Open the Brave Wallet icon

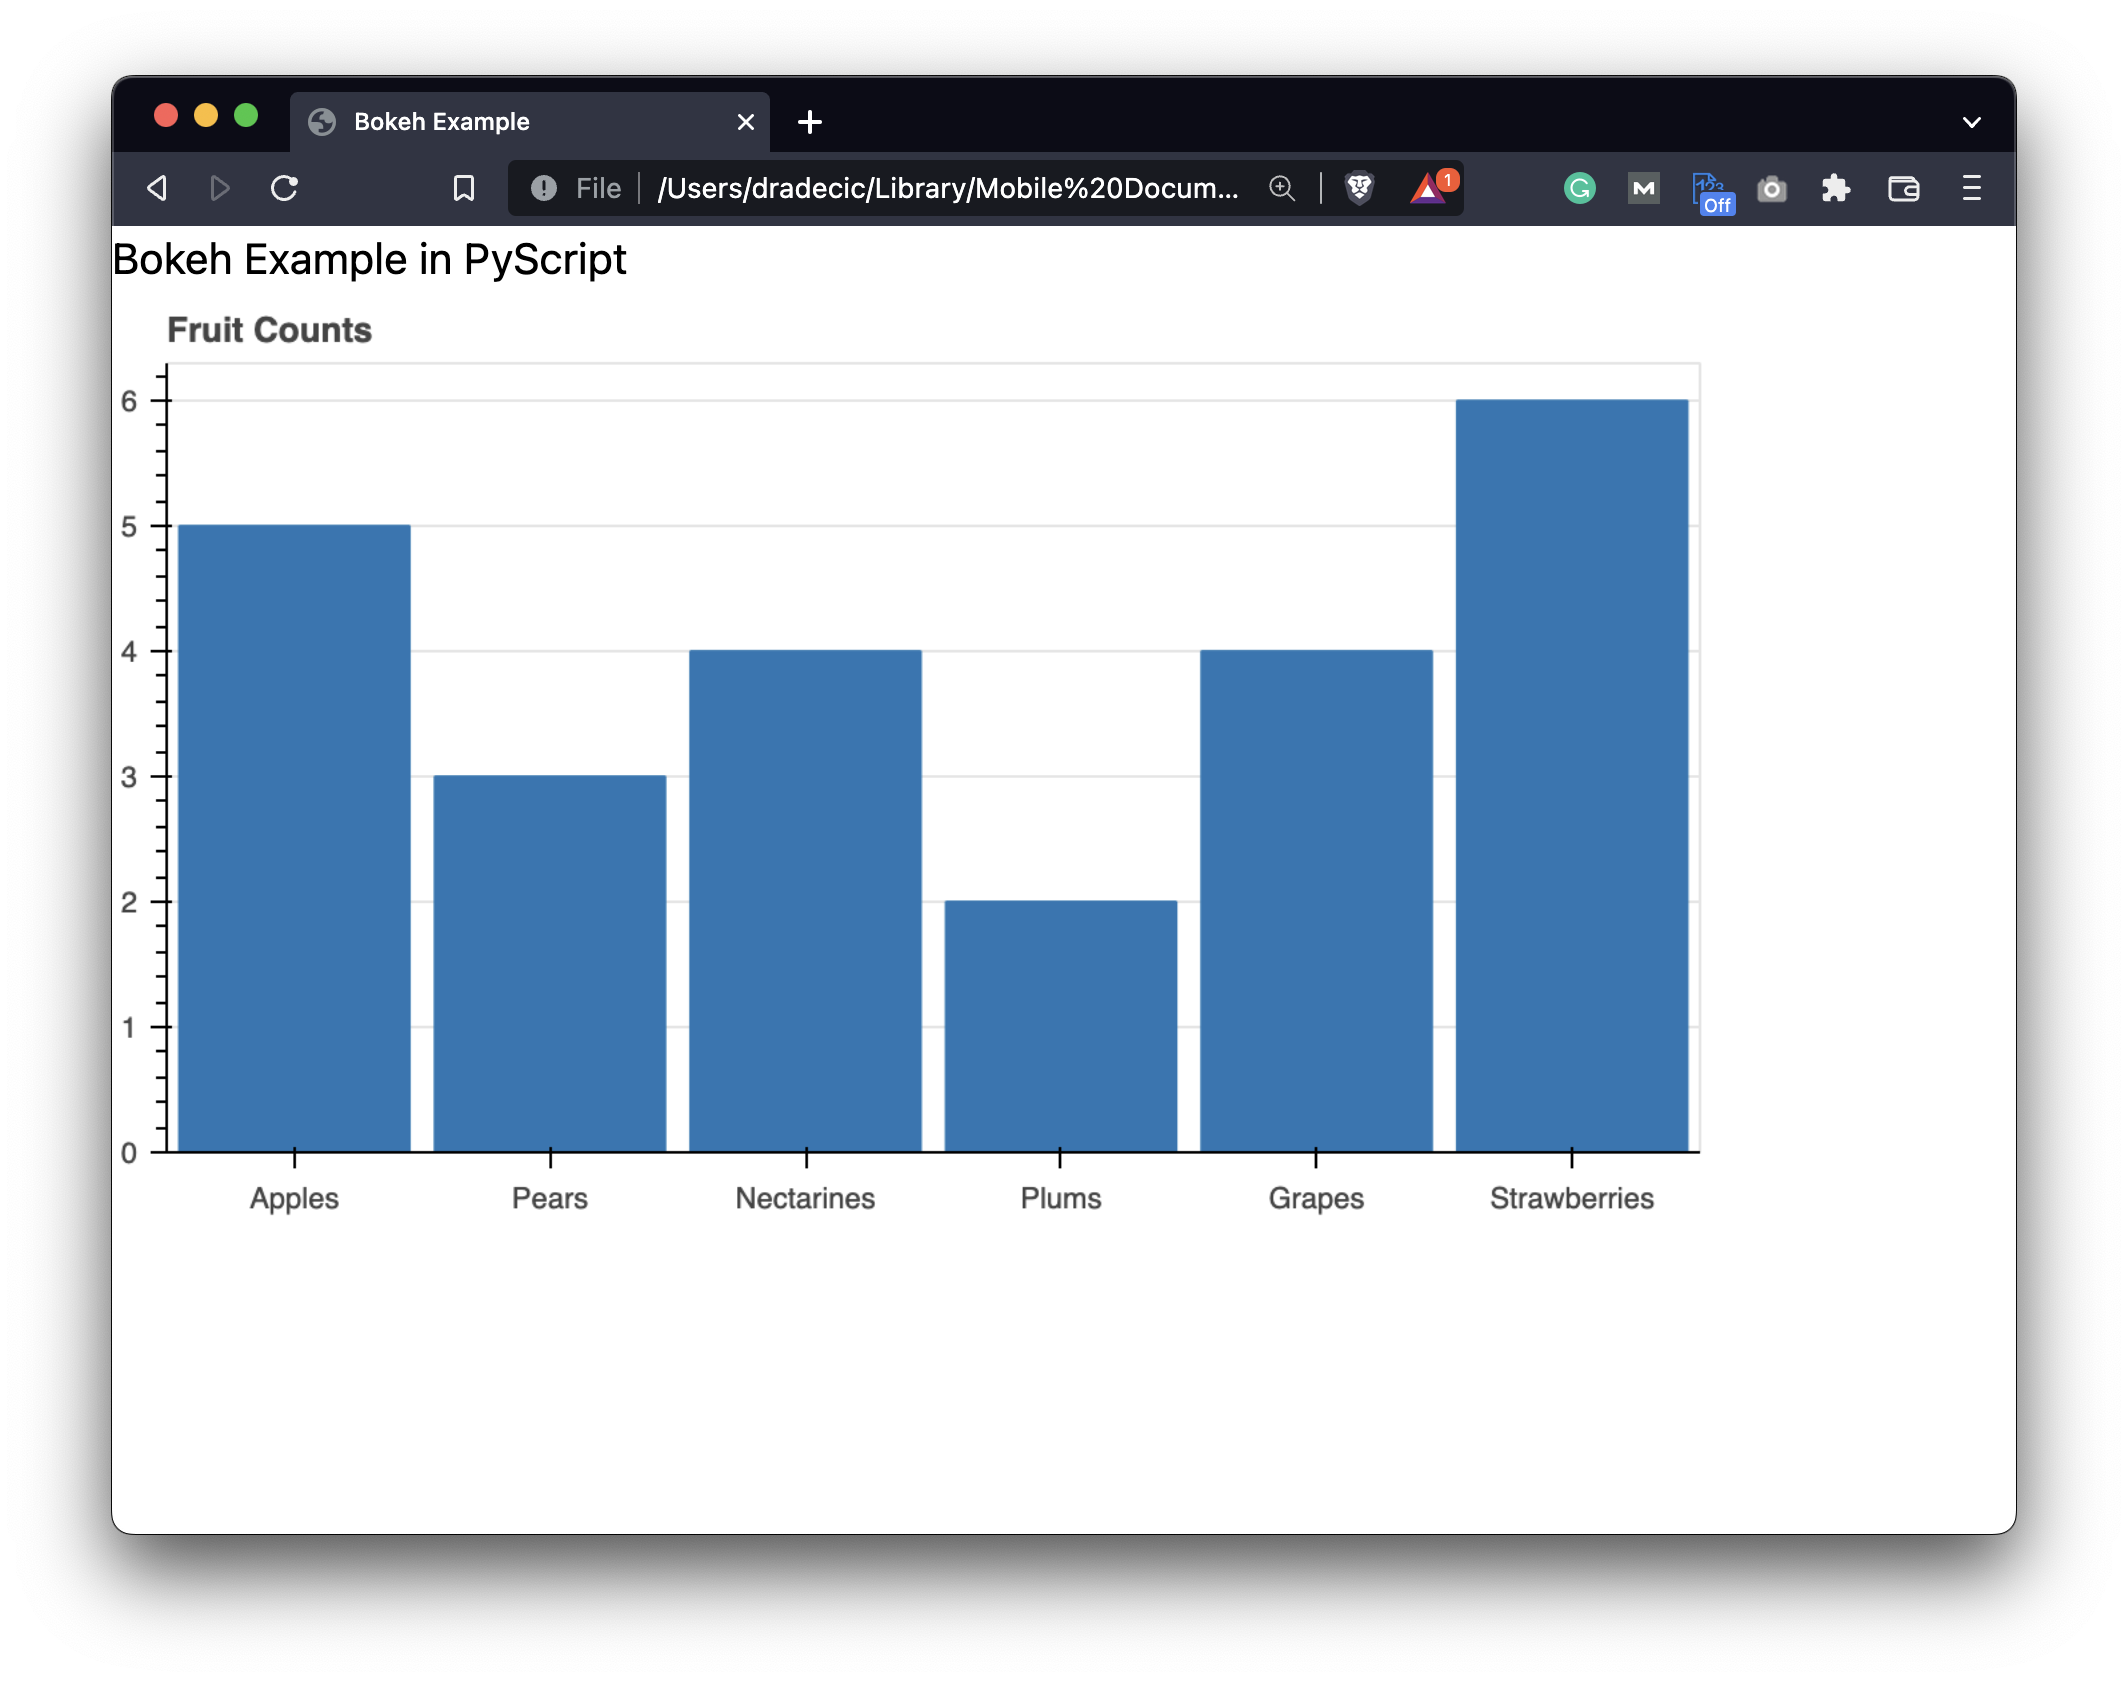(x=1904, y=188)
